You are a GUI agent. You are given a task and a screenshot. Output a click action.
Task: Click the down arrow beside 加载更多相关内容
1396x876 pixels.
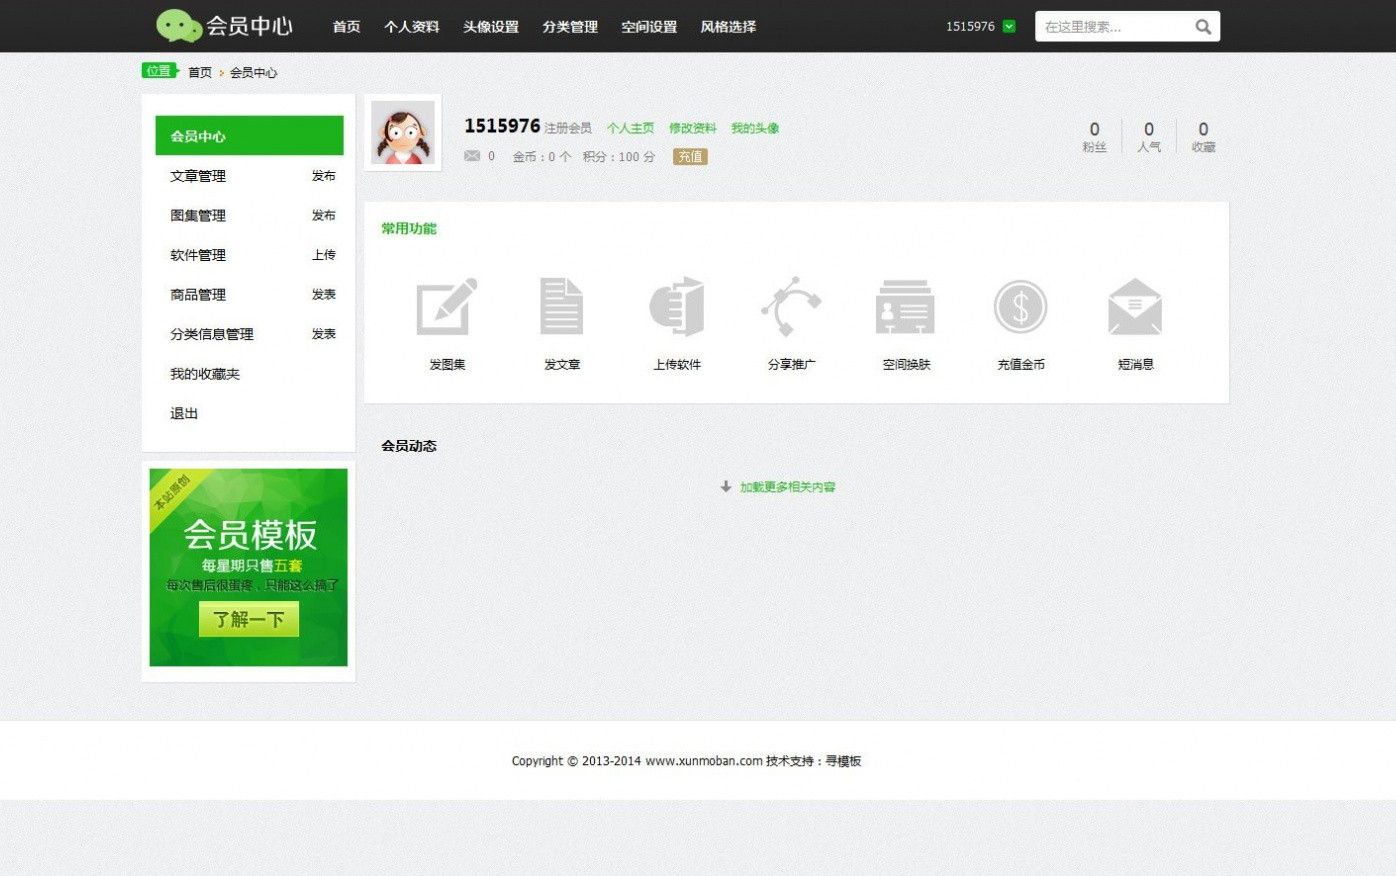(x=726, y=487)
